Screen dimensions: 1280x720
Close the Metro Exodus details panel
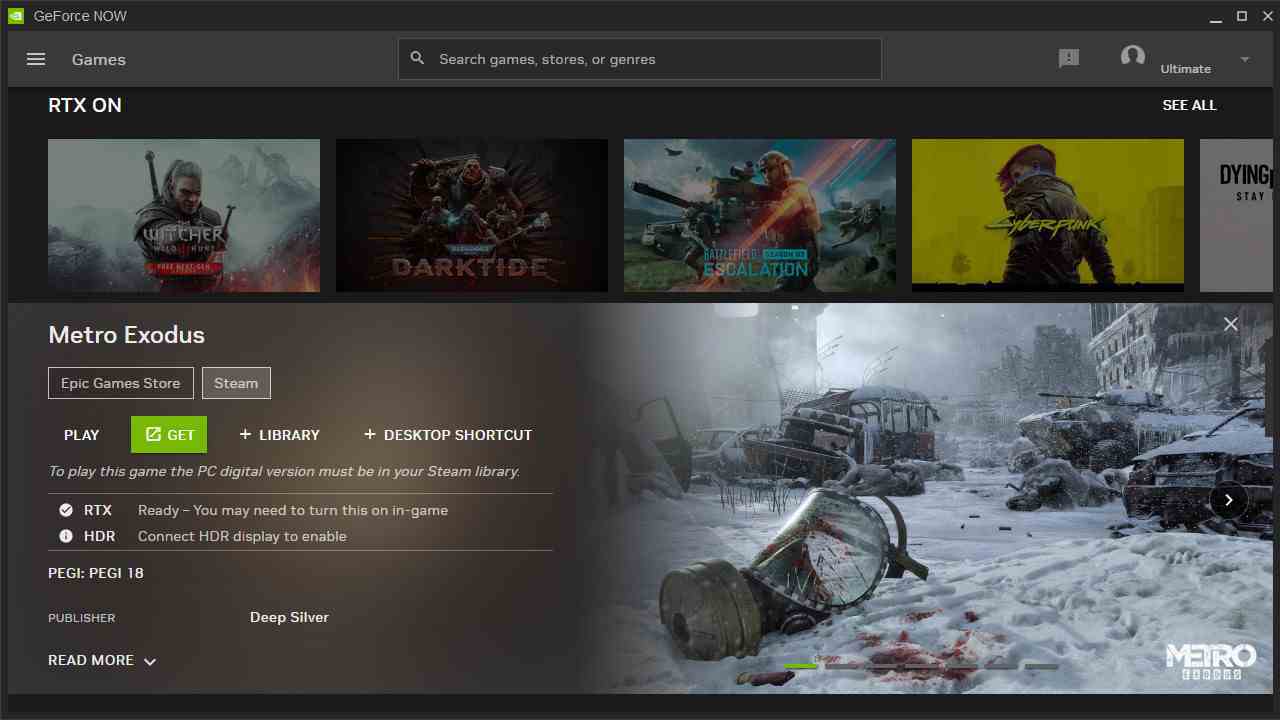(1231, 324)
